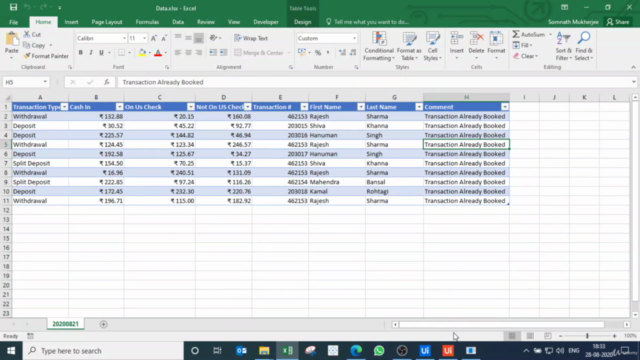
Task: Click Increase Decimal icon
Action: pos(342,52)
